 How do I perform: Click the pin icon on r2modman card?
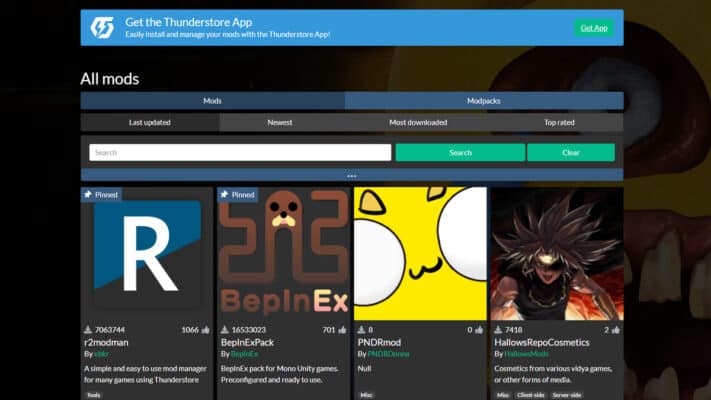pos(88,195)
